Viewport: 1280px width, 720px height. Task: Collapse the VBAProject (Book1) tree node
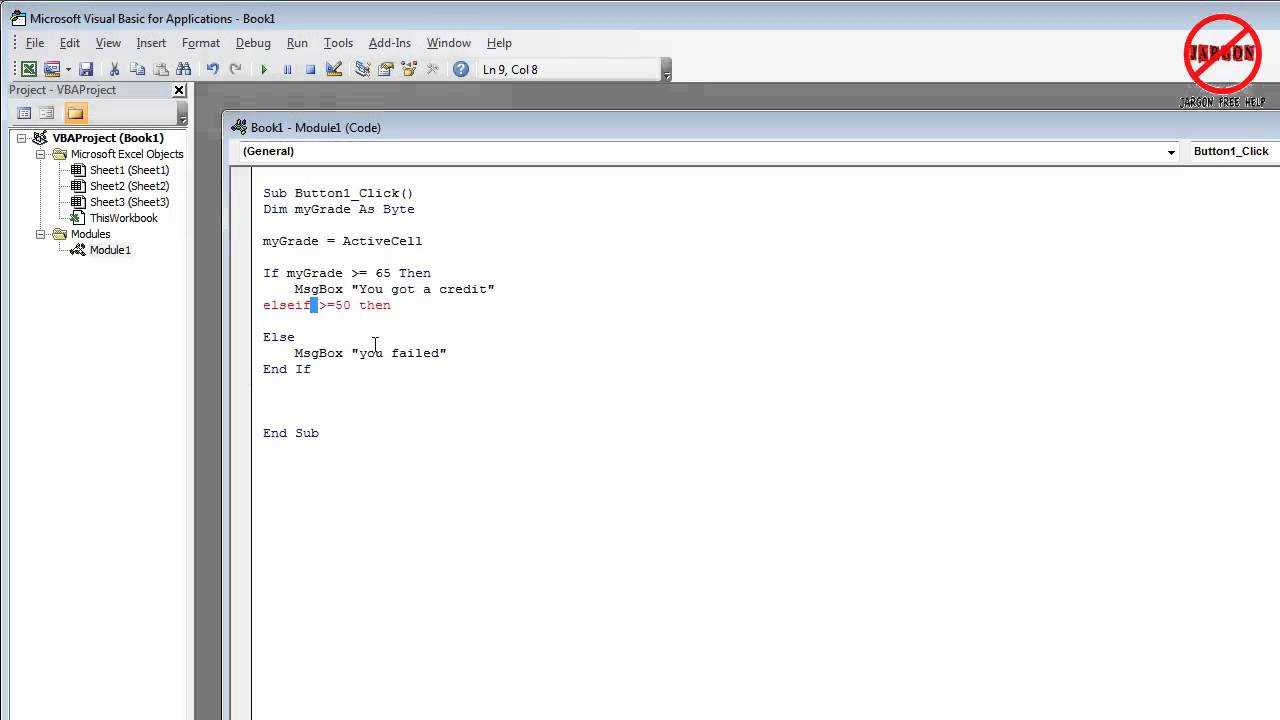pyautogui.click(x=22, y=138)
